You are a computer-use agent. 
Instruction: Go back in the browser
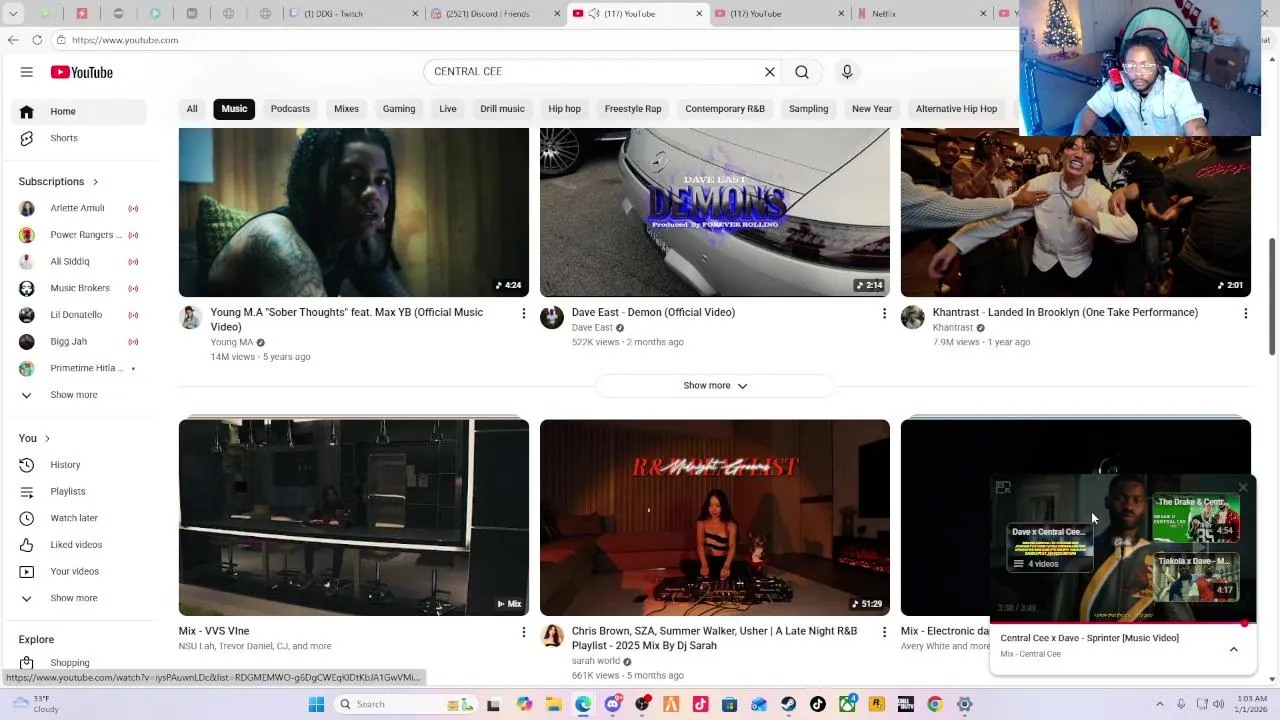click(x=13, y=40)
